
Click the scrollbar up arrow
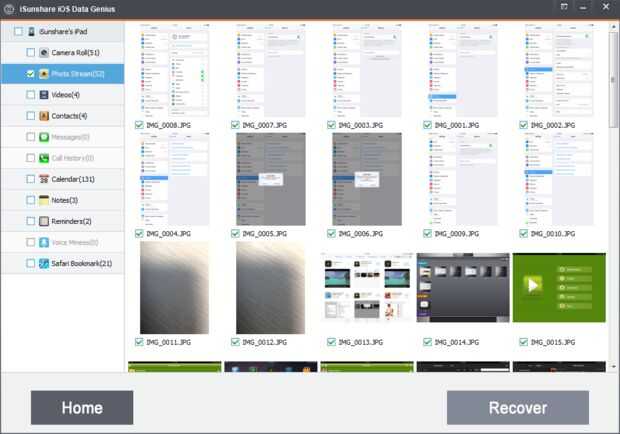tap(613, 27)
